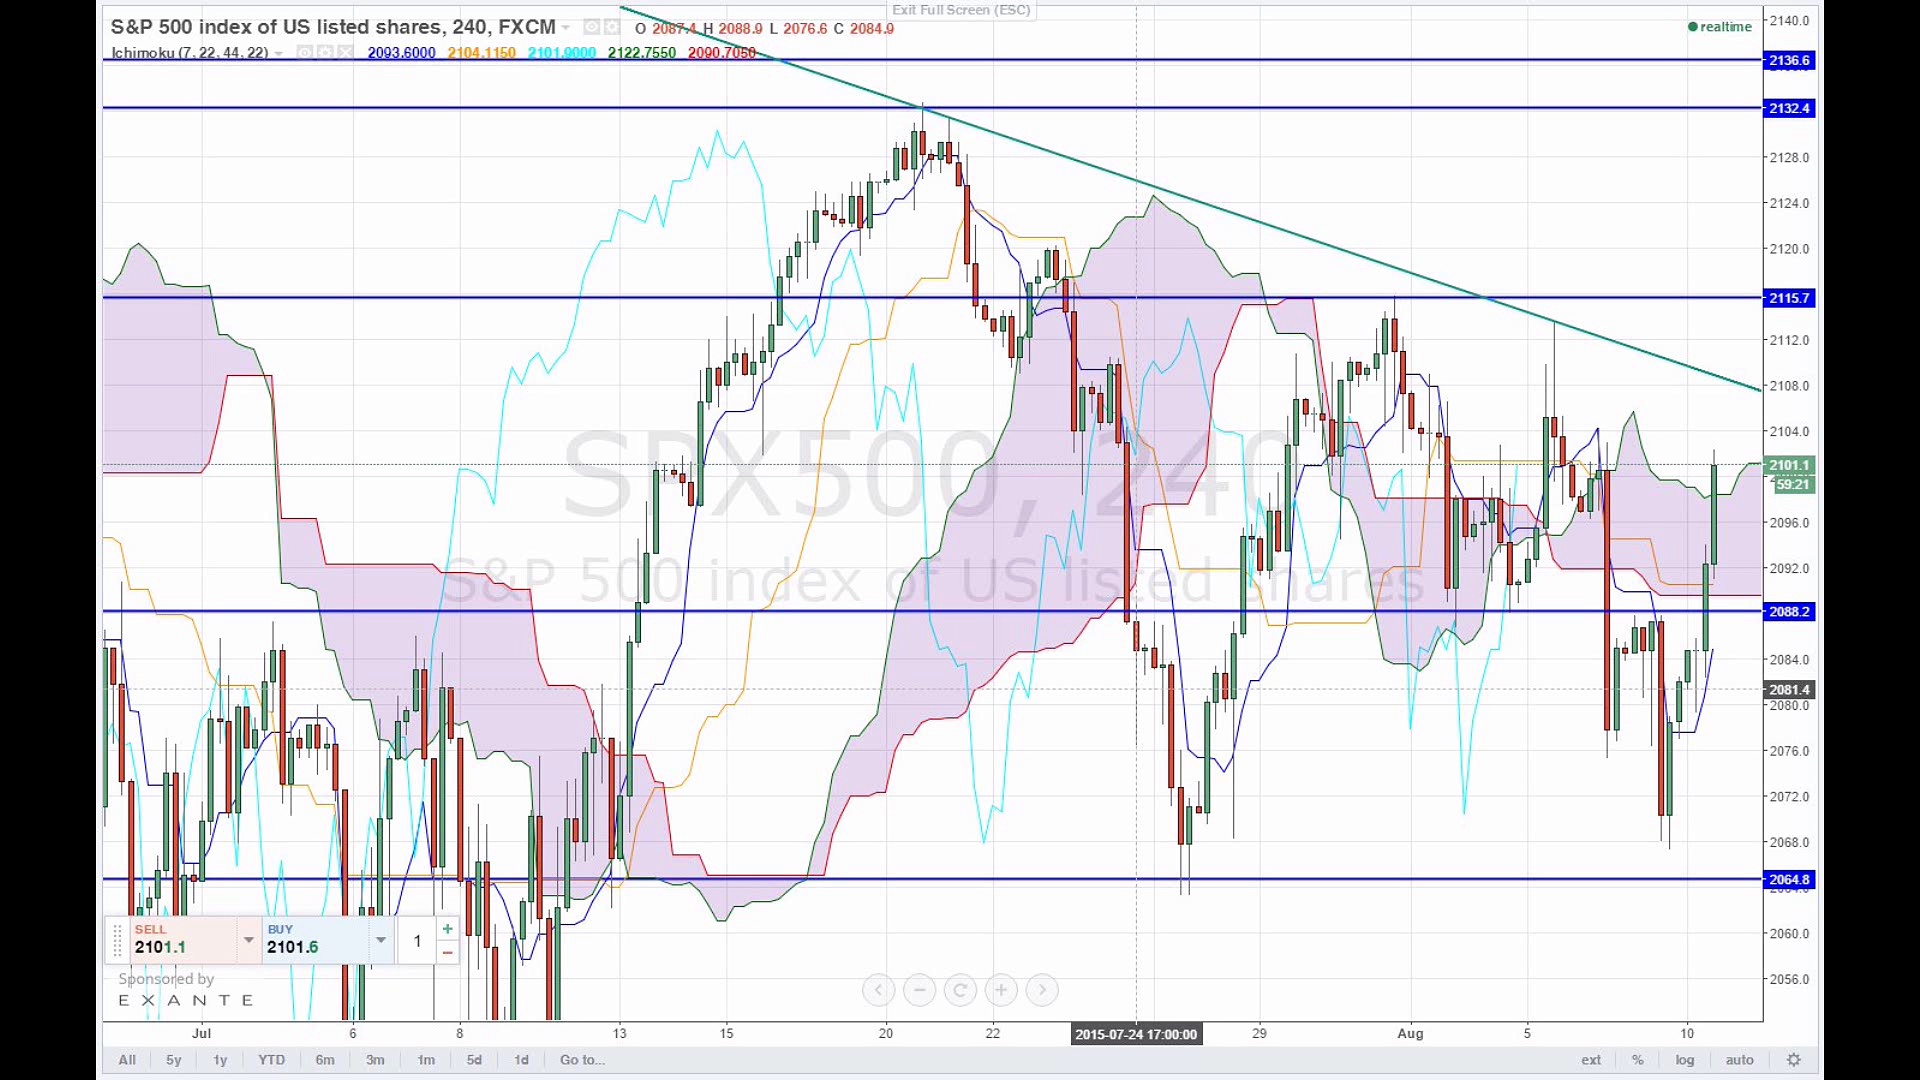Select the 6m time range
The width and height of the screenshot is (1920, 1080).
coord(325,1060)
